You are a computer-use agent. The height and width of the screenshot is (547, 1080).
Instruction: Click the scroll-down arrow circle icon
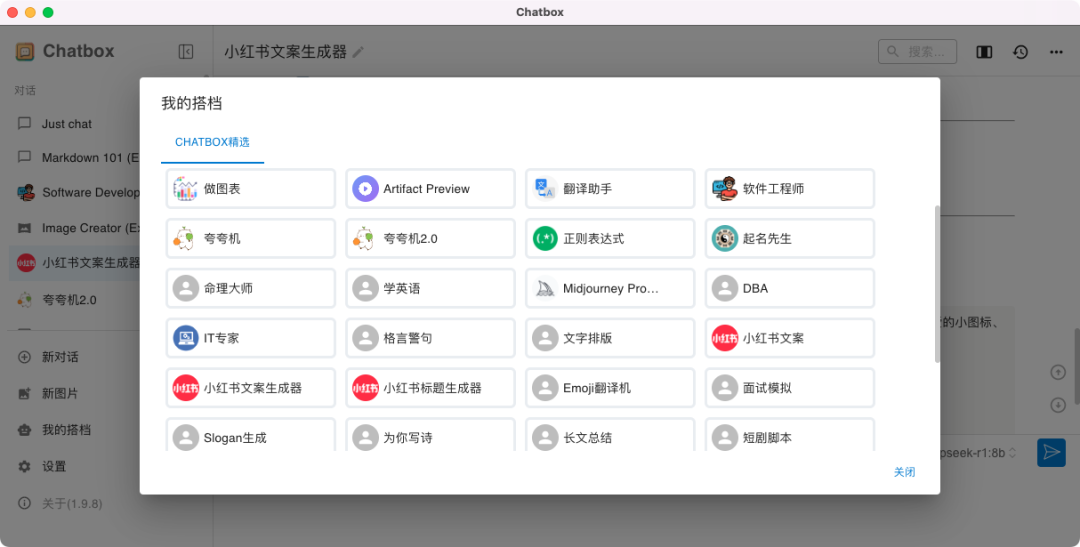1058,405
